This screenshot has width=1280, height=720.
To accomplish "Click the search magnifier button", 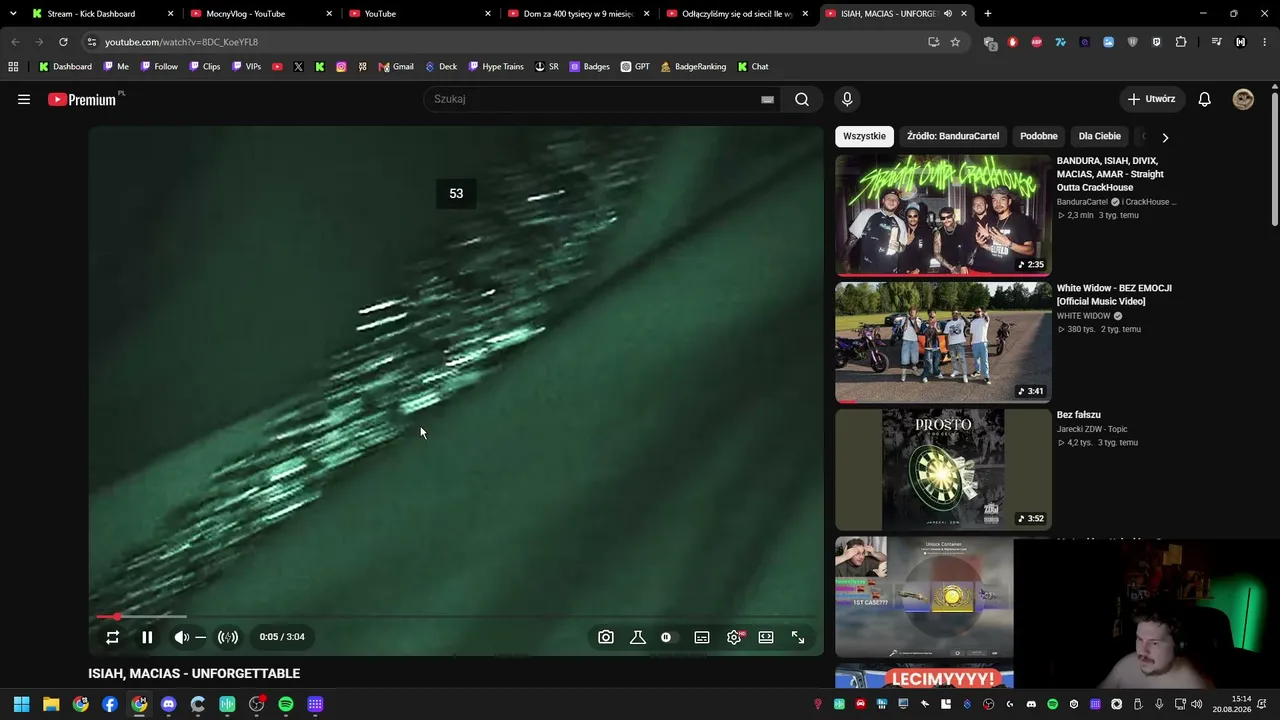I will [802, 99].
